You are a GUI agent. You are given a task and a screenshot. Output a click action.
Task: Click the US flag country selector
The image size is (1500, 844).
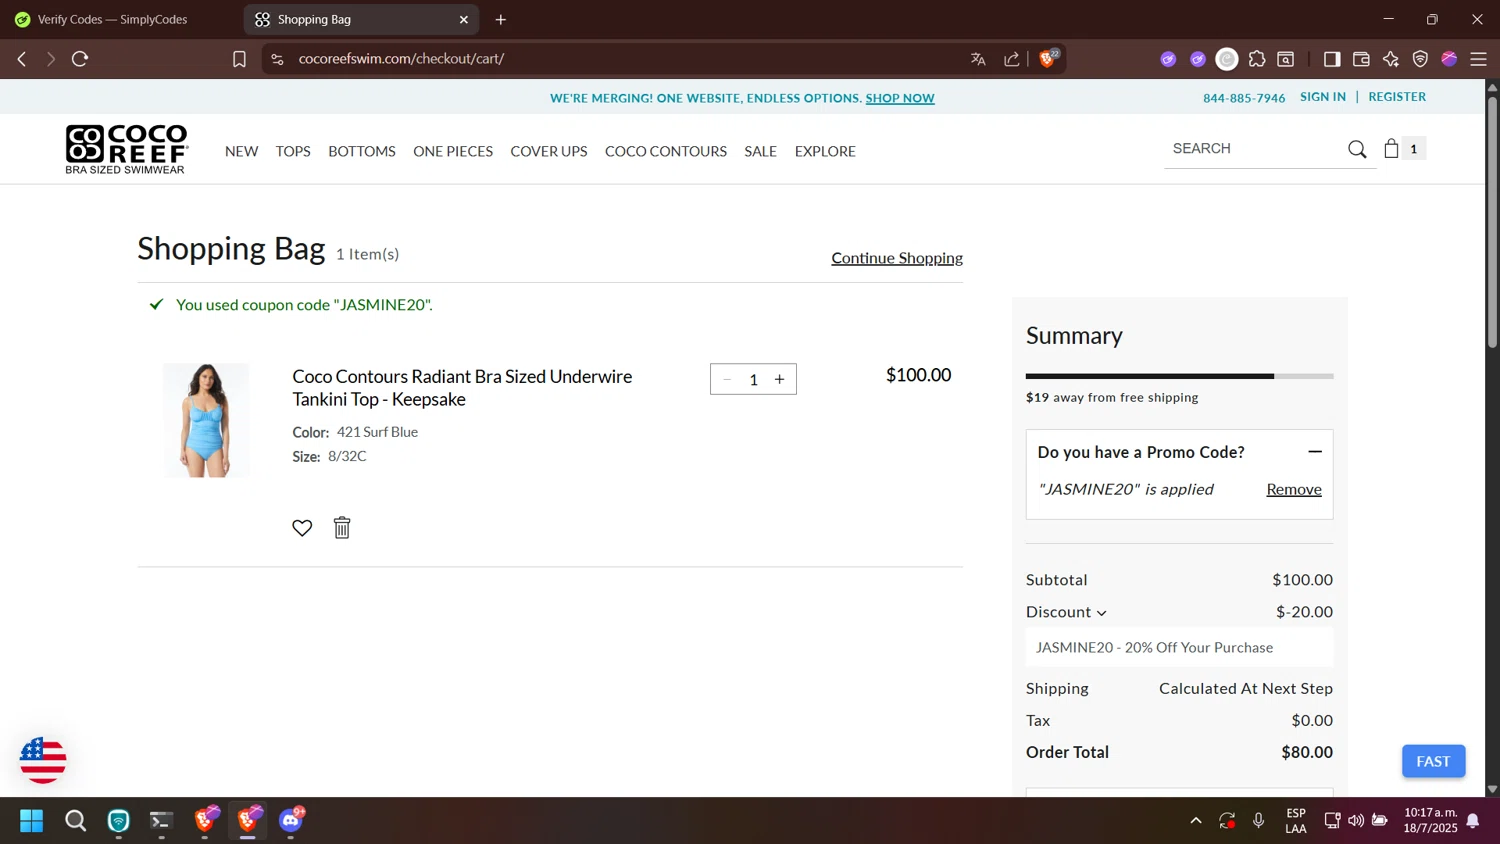tap(43, 760)
